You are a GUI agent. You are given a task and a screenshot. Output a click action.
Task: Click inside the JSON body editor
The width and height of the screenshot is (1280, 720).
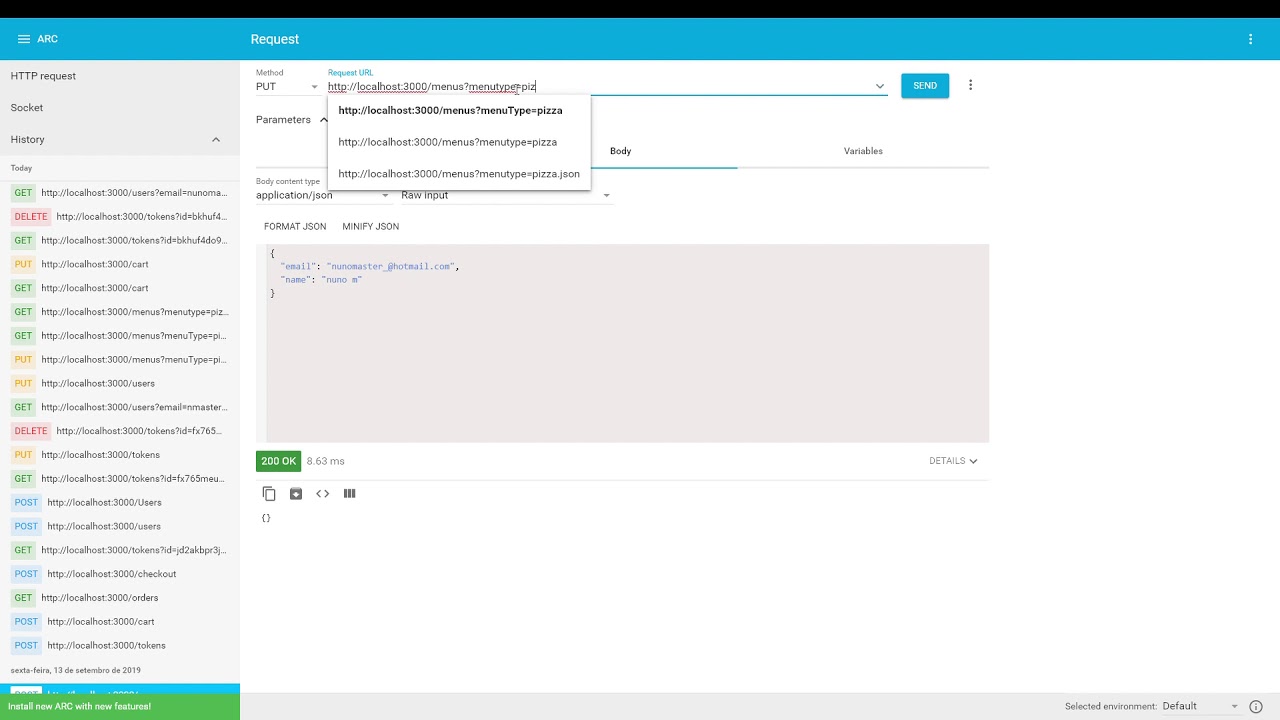point(622,343)
